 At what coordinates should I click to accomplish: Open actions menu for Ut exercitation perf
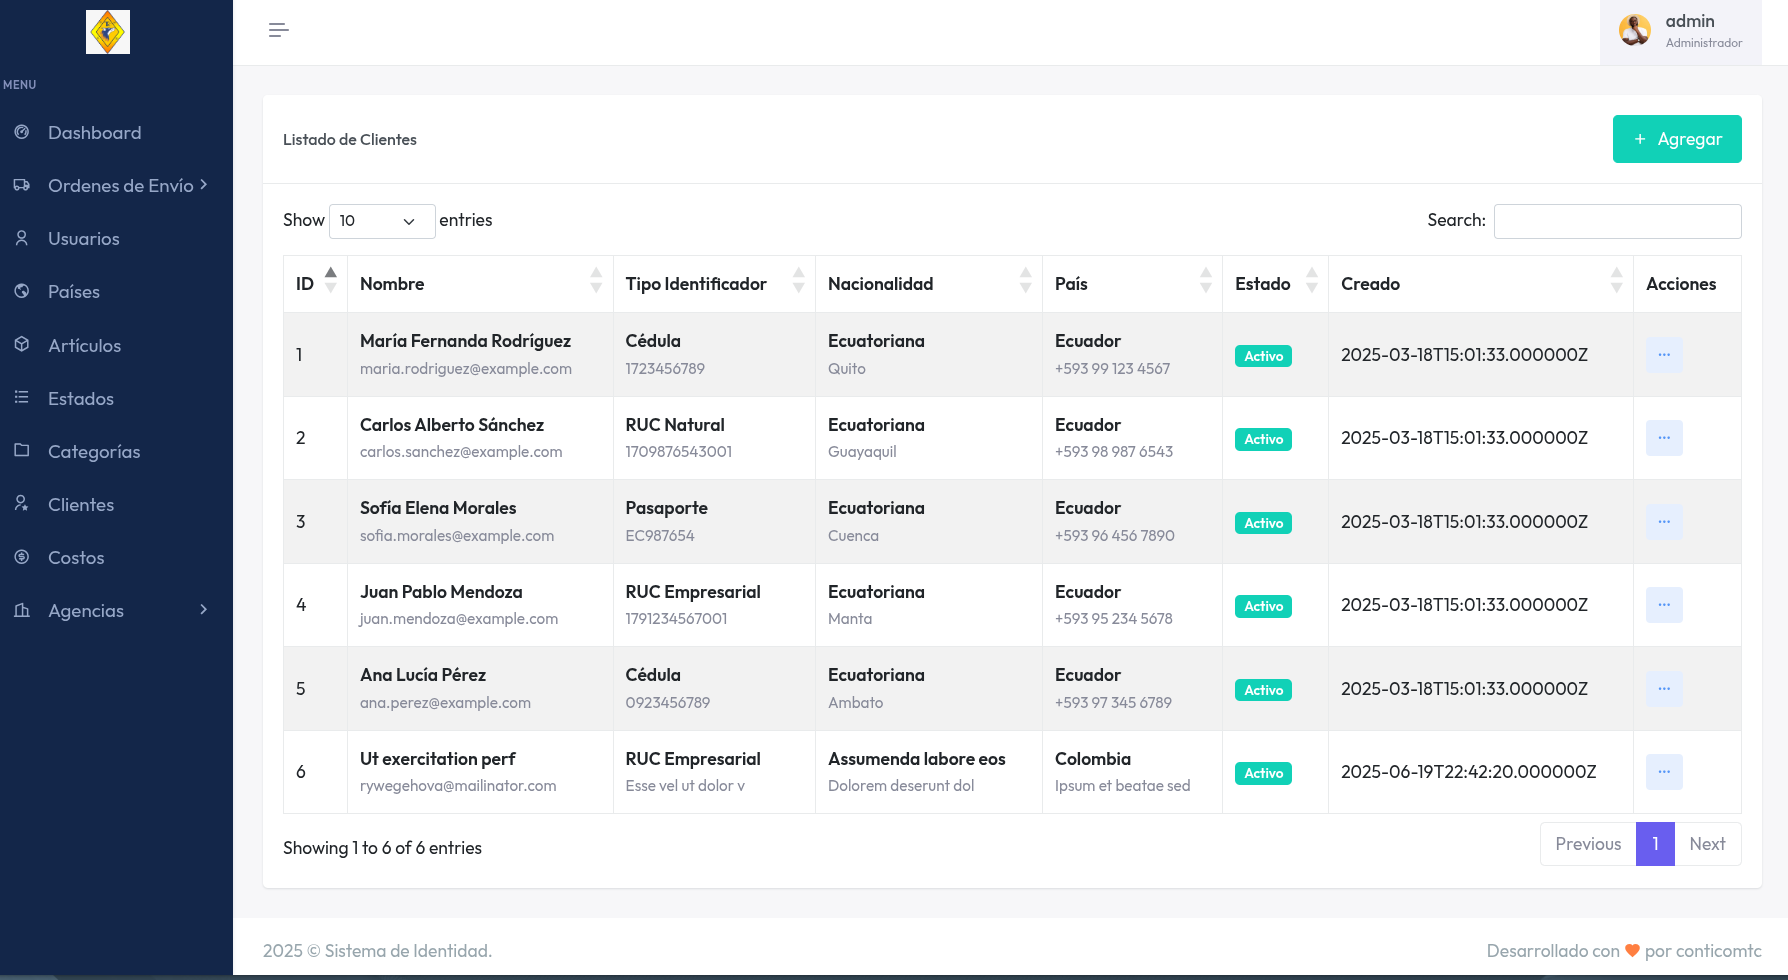1663,772
